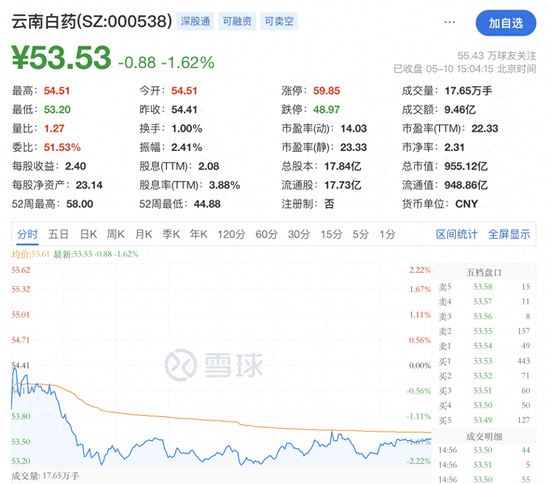Open the 日K chart tab
The width and height of the screenshot is (550, 484).
coord(88,234)
